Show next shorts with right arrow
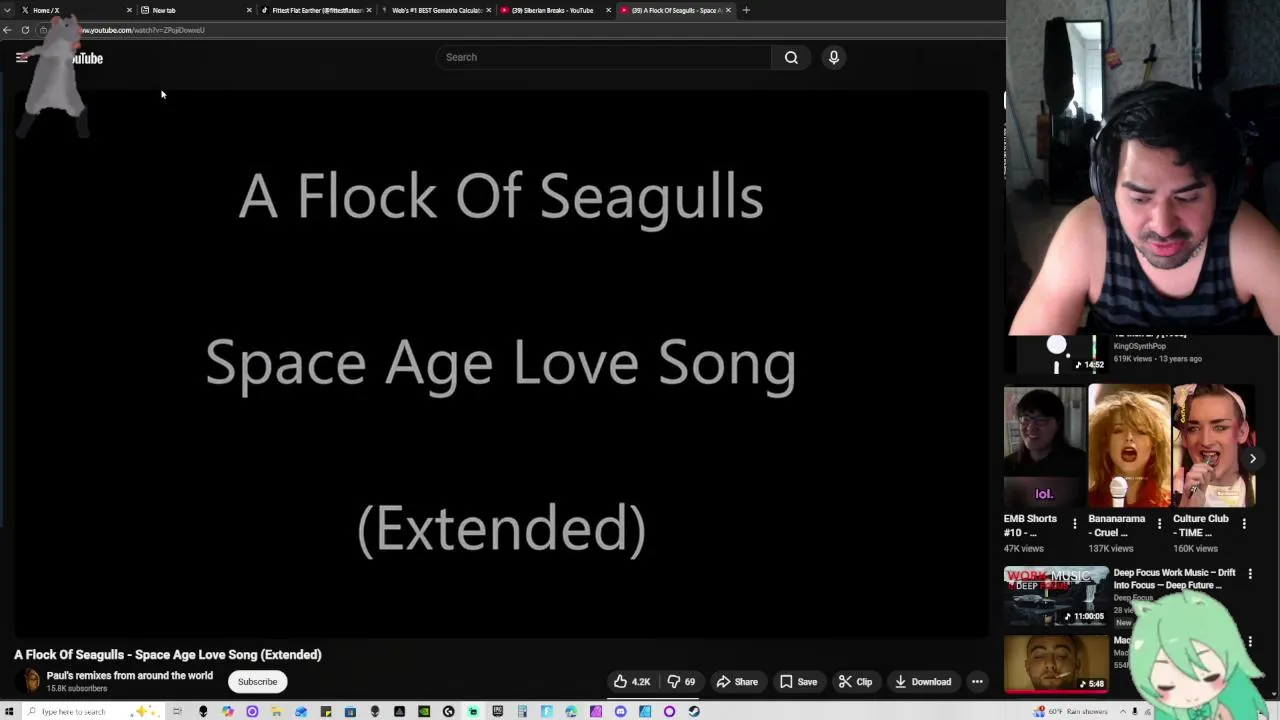The width and height of the screenshot is (1280, 720). 1252,459
